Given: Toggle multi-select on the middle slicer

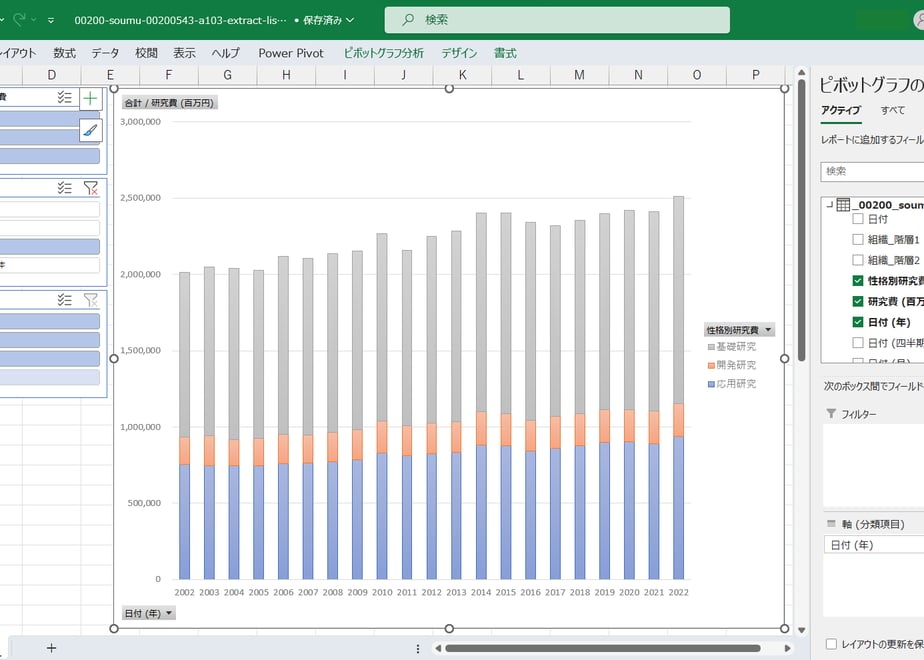Looking at the screenshot, I should [x=65, y=188].
